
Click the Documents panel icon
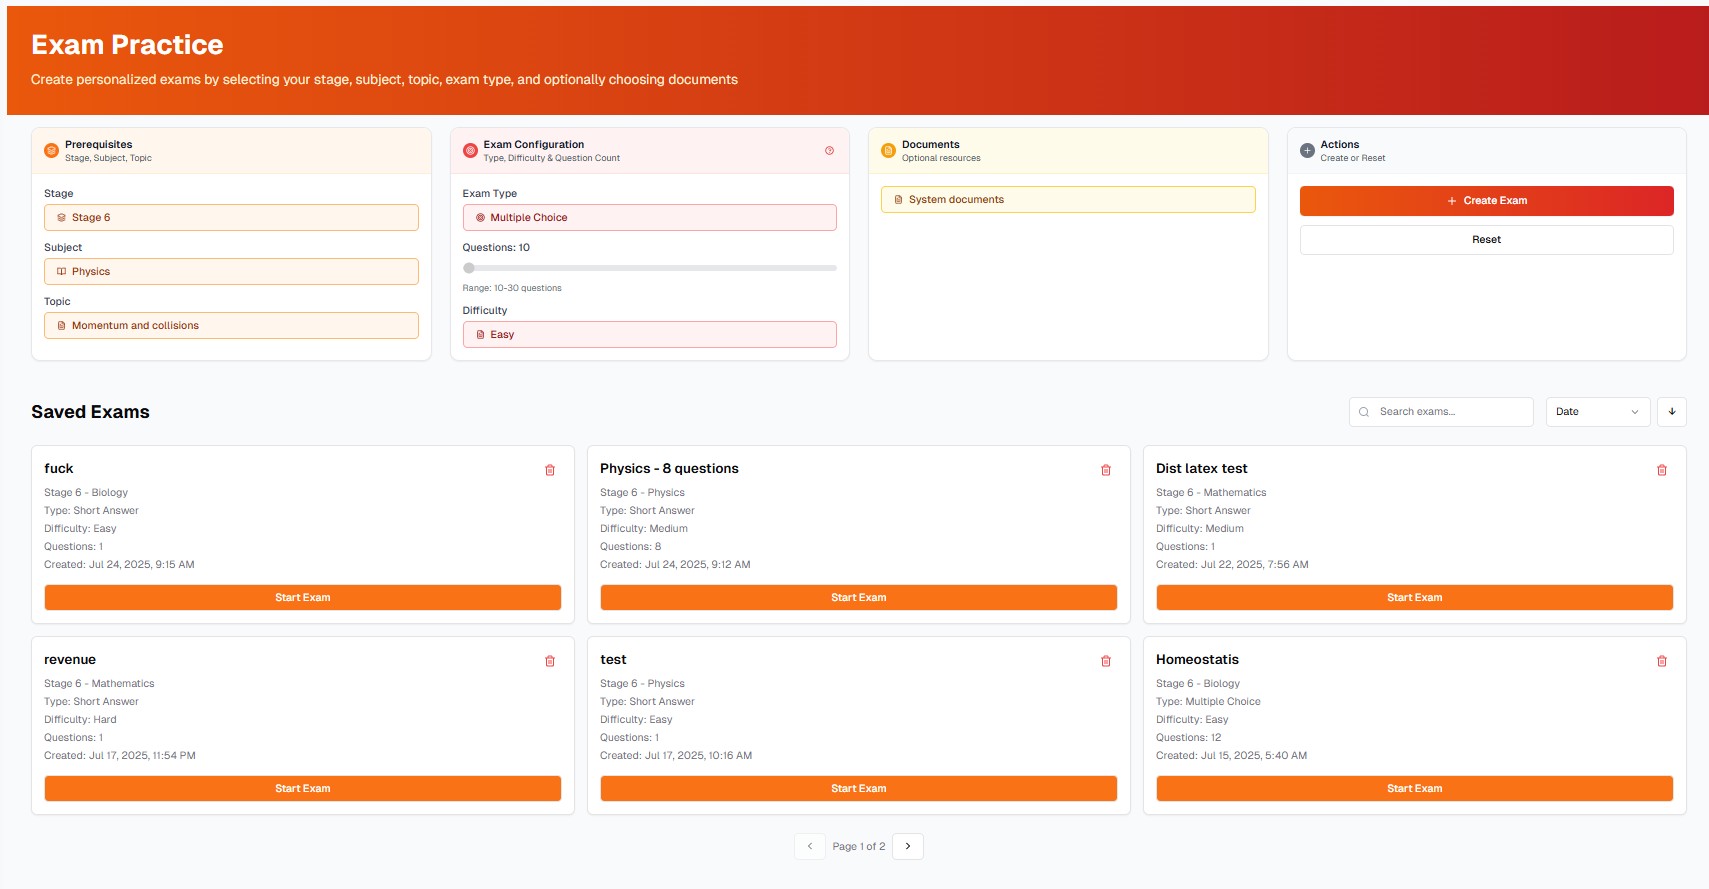pyautogui.click(x=888, y=151)
